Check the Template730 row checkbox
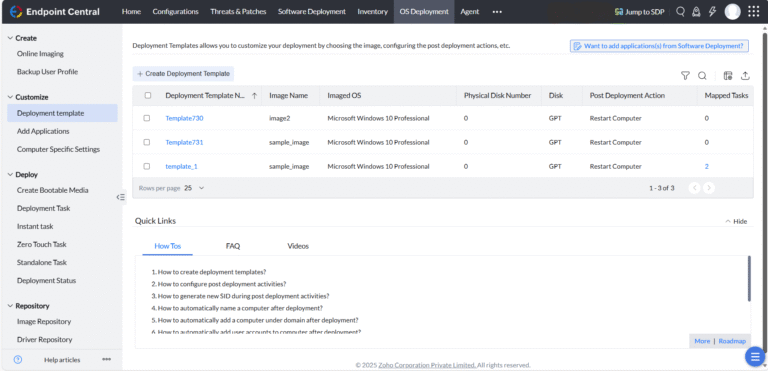768x371 pixels. [x=146, y=118]
